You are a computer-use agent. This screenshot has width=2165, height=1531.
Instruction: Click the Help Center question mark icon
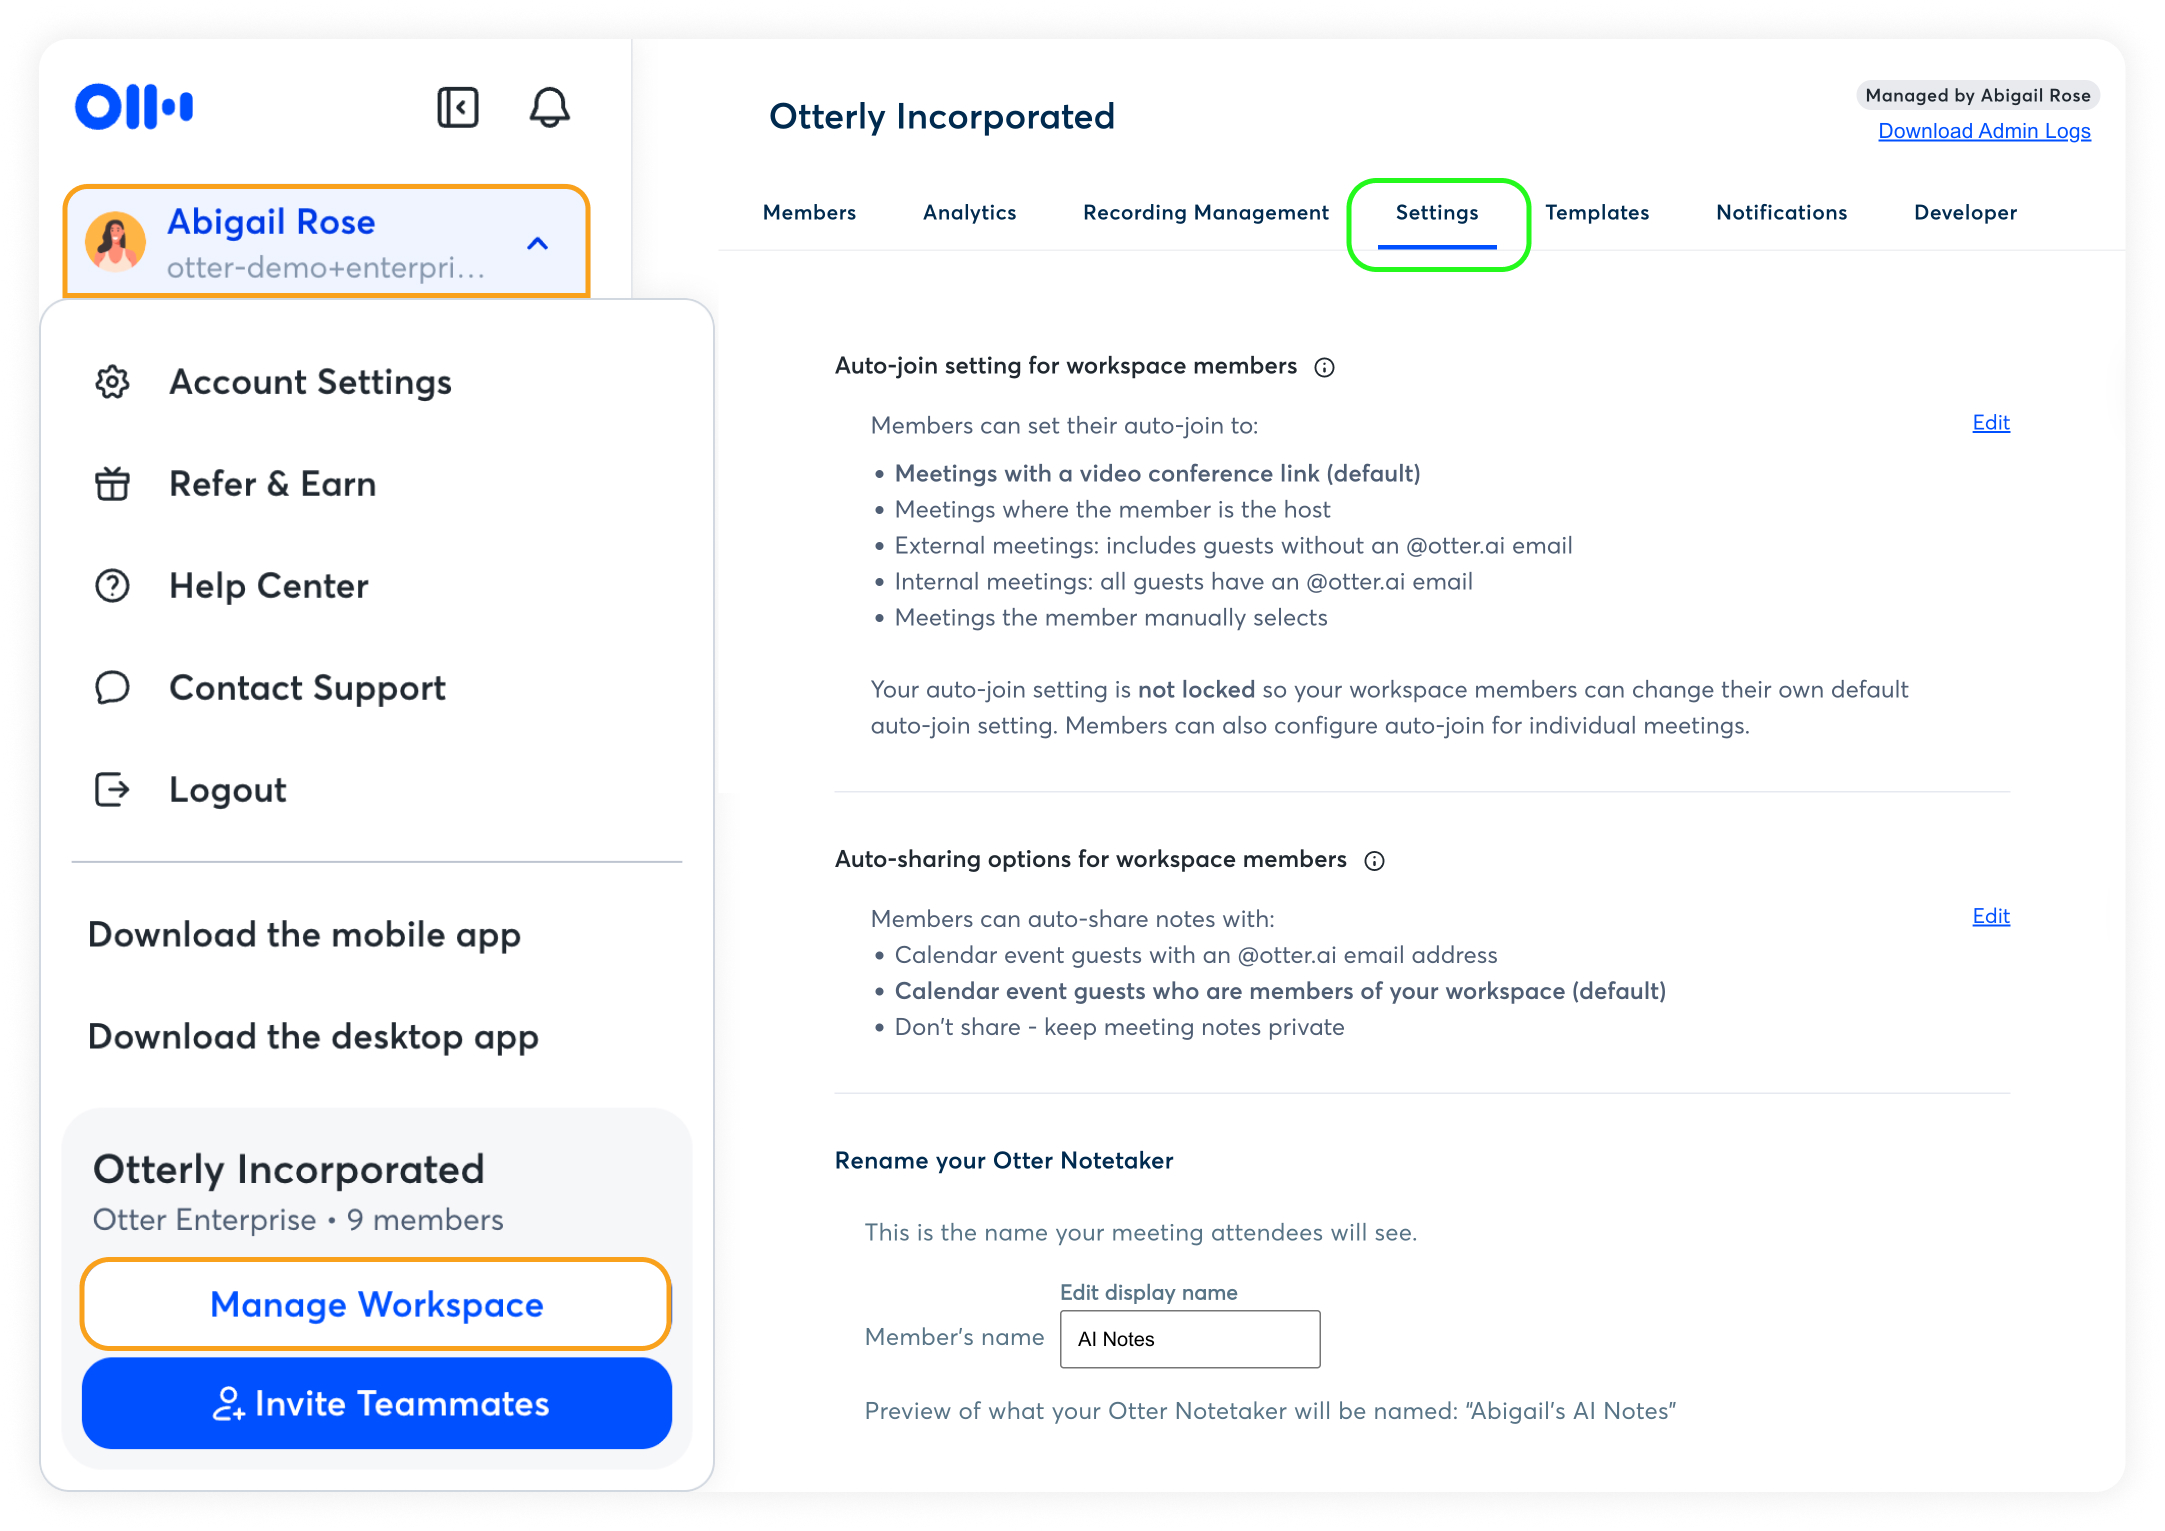click(112, 586)
